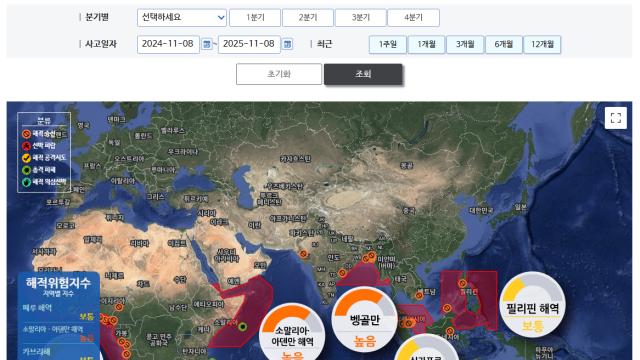The image size is (640, 360).
Task: Select the 4분기 quarter button
Action: click(x=413, y=18)
